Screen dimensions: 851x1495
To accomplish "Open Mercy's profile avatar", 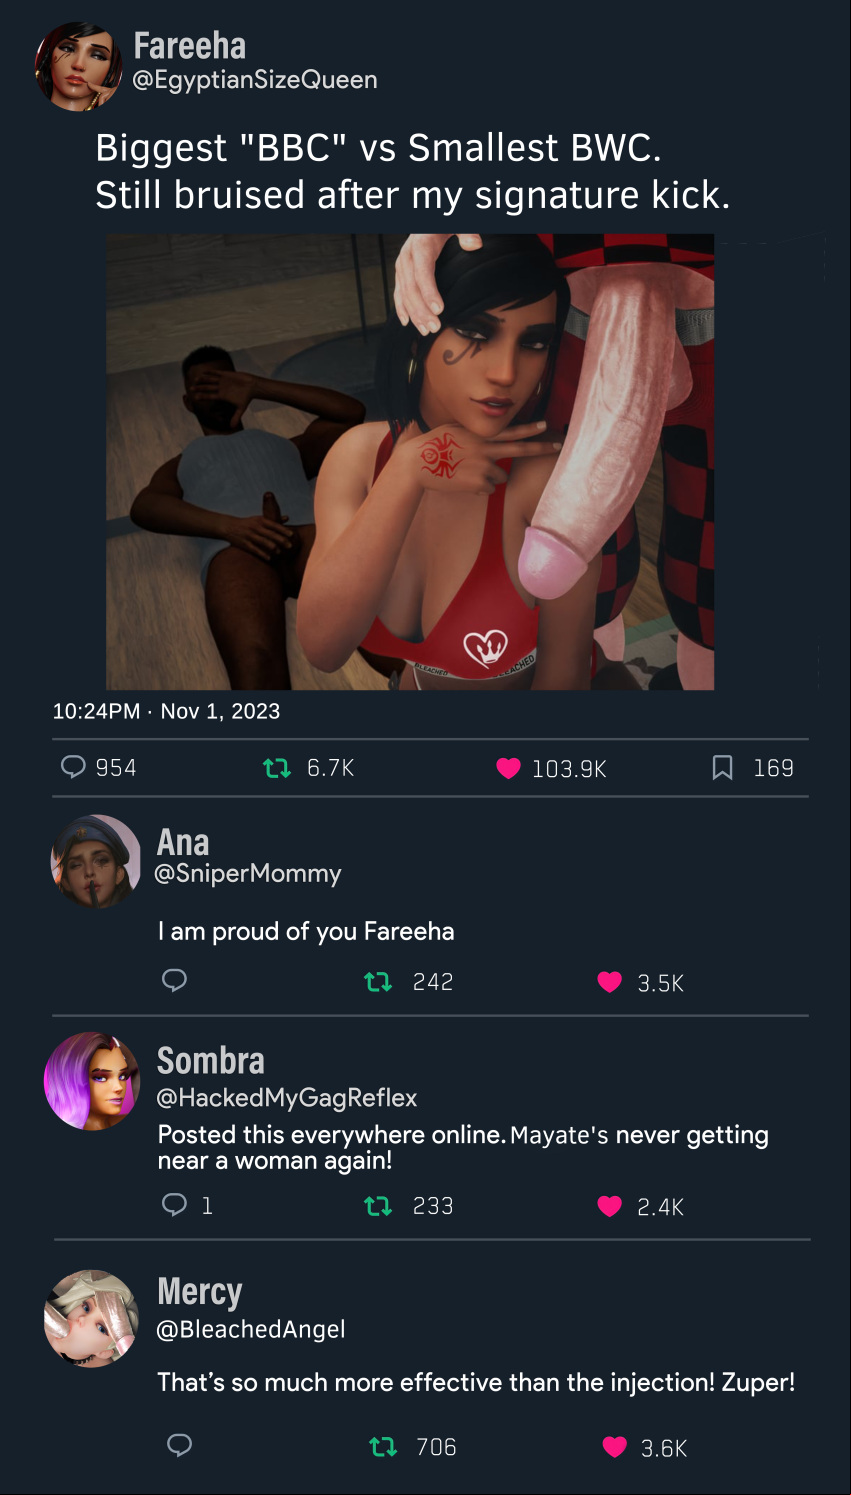I will (92, 1319).
